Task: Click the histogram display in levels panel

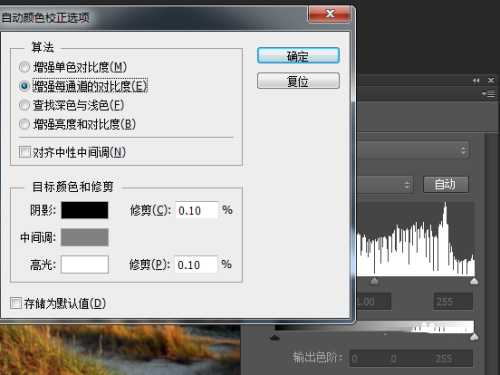Action: pos(416,239)
